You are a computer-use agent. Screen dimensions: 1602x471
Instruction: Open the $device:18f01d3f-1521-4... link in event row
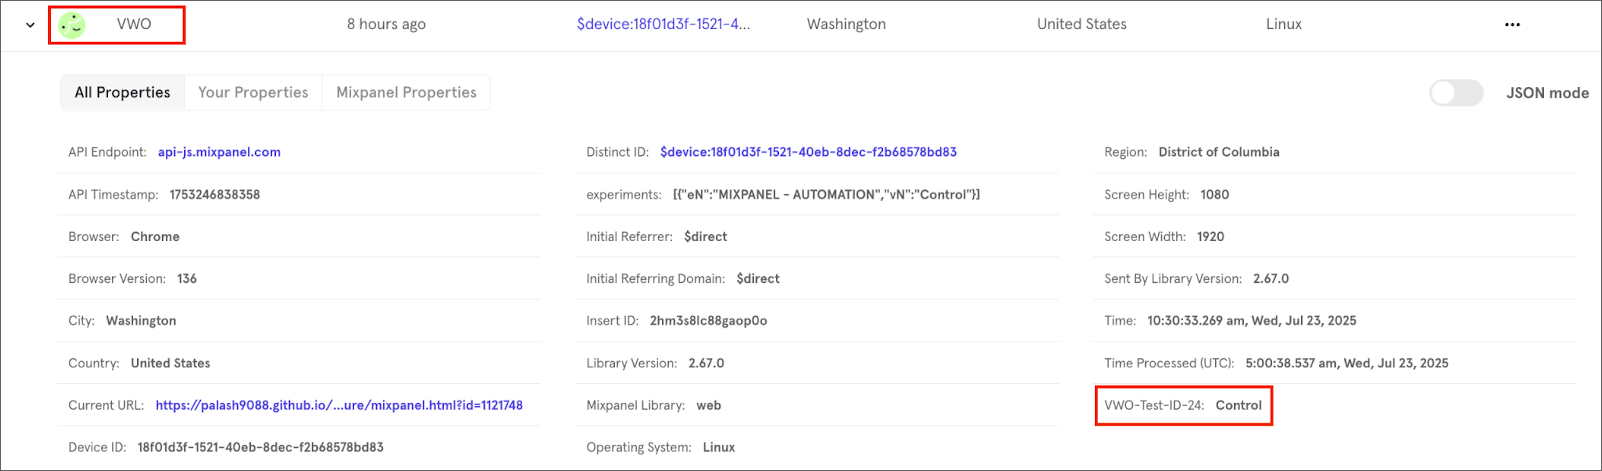tap(663, 24)
